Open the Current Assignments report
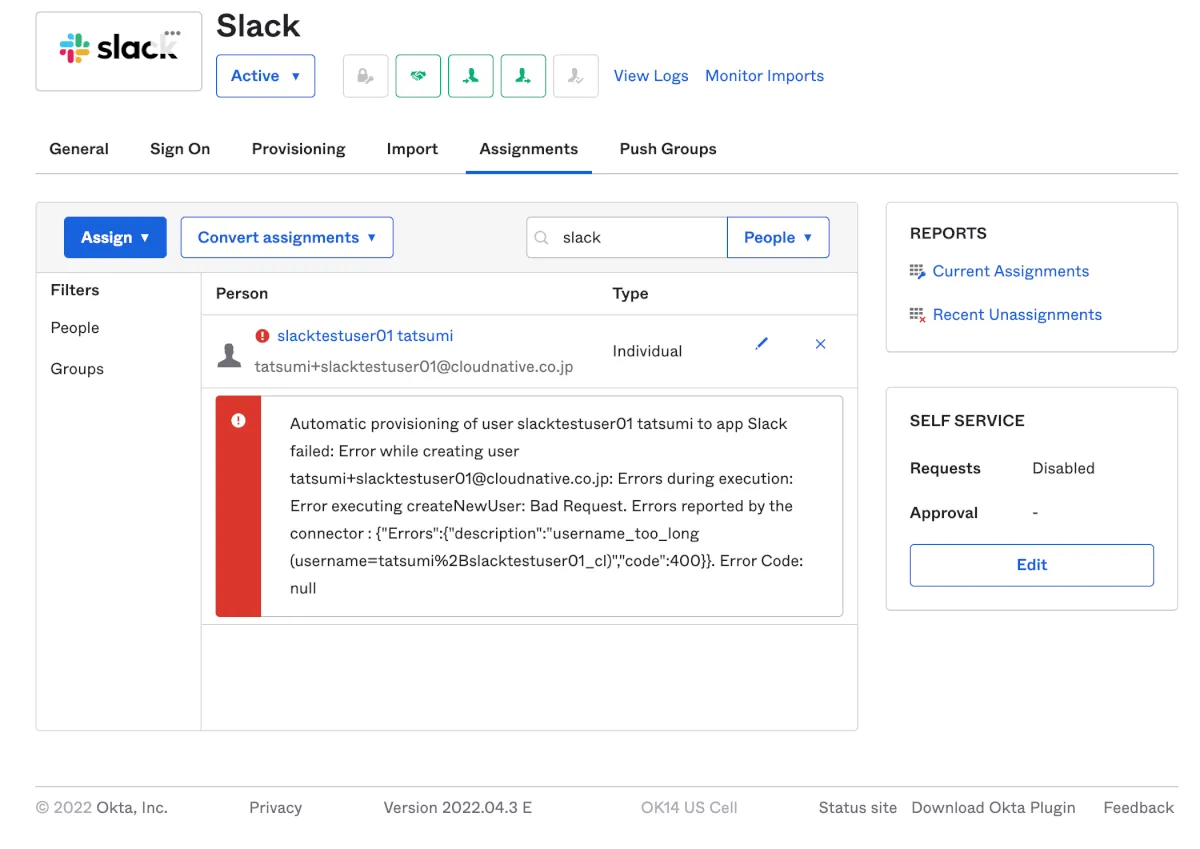 [x=1010, y=271]
